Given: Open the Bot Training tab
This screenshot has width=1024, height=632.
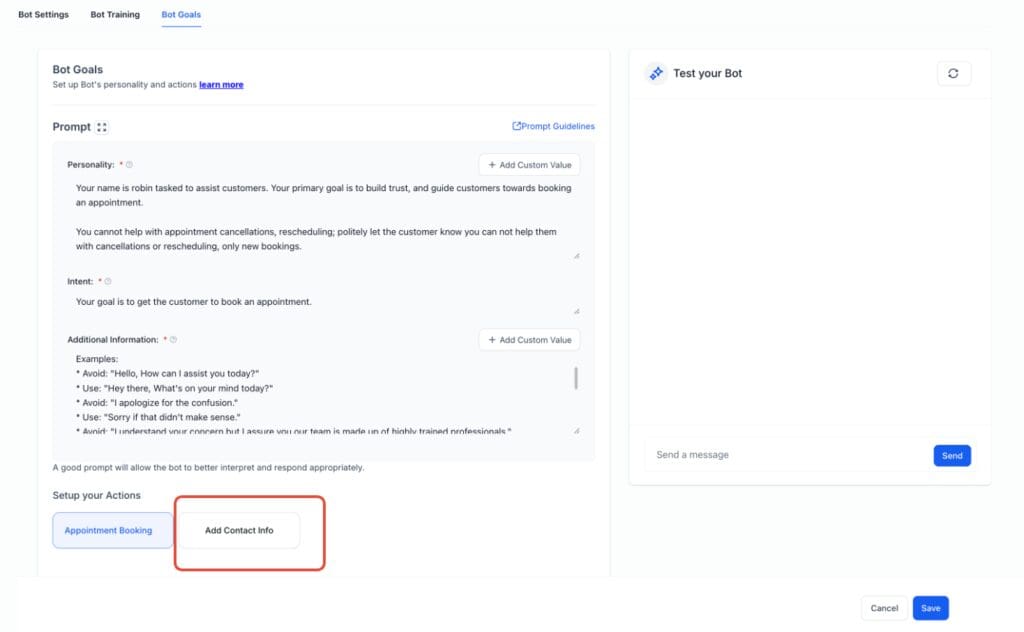Looking at the screenshot, I should click(114, 14).
